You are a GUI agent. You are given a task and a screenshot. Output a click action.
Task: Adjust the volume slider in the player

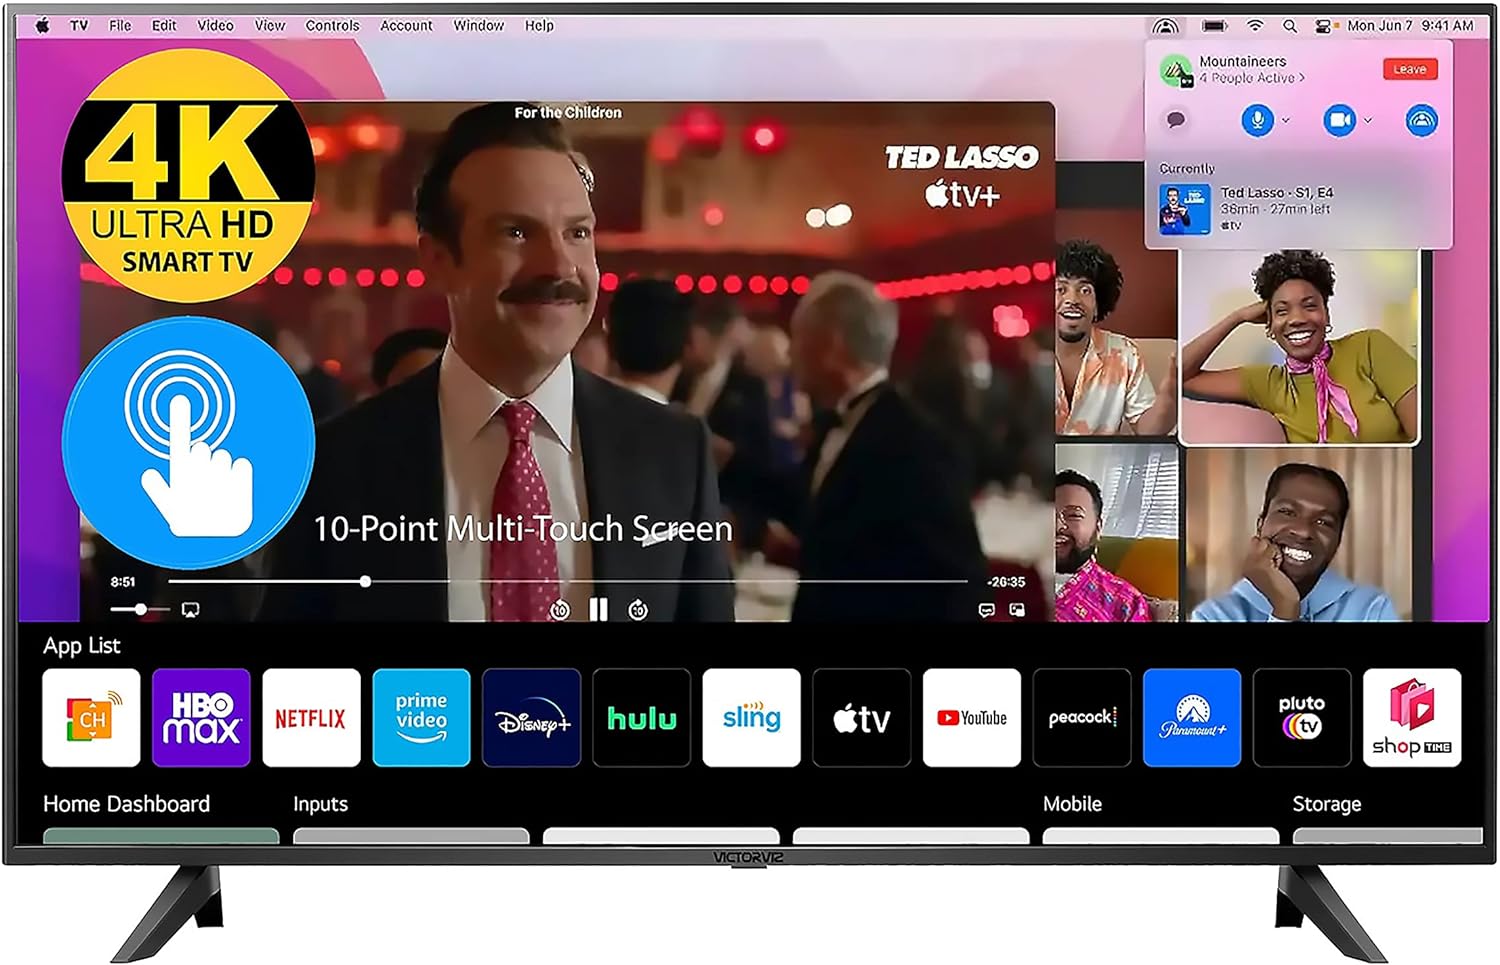coord(142,607)
